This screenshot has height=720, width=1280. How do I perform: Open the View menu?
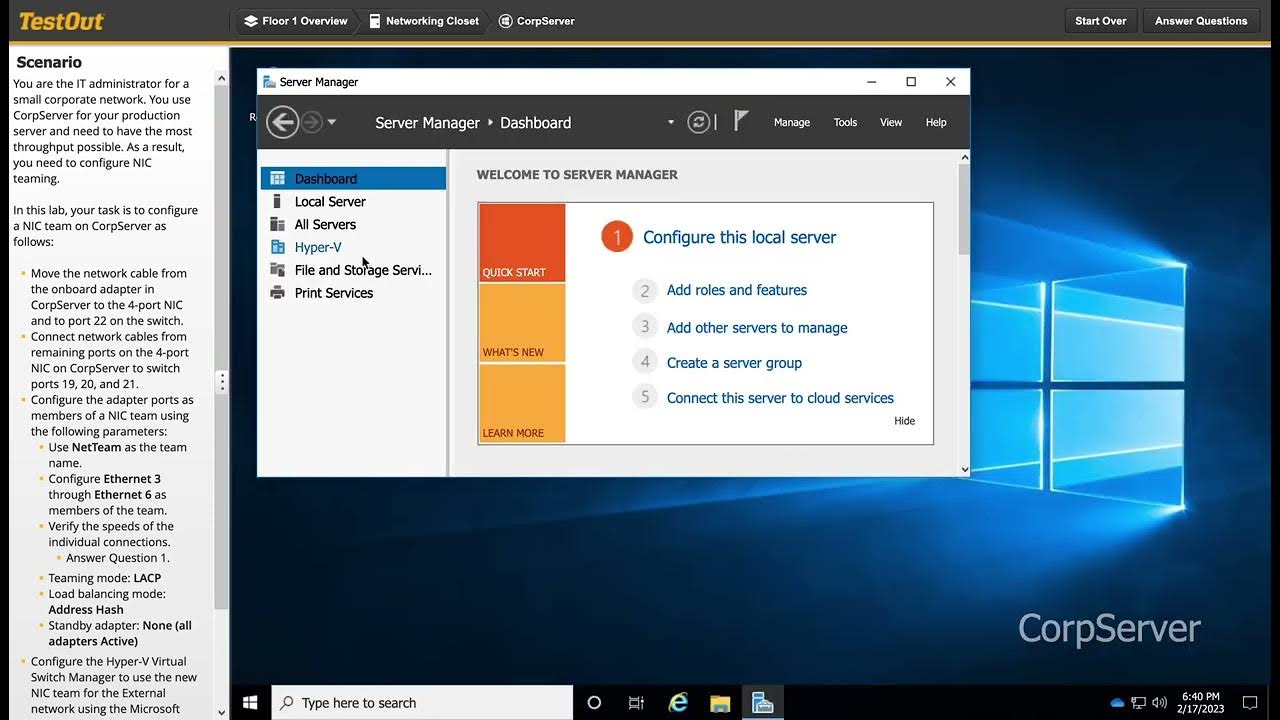891,122
